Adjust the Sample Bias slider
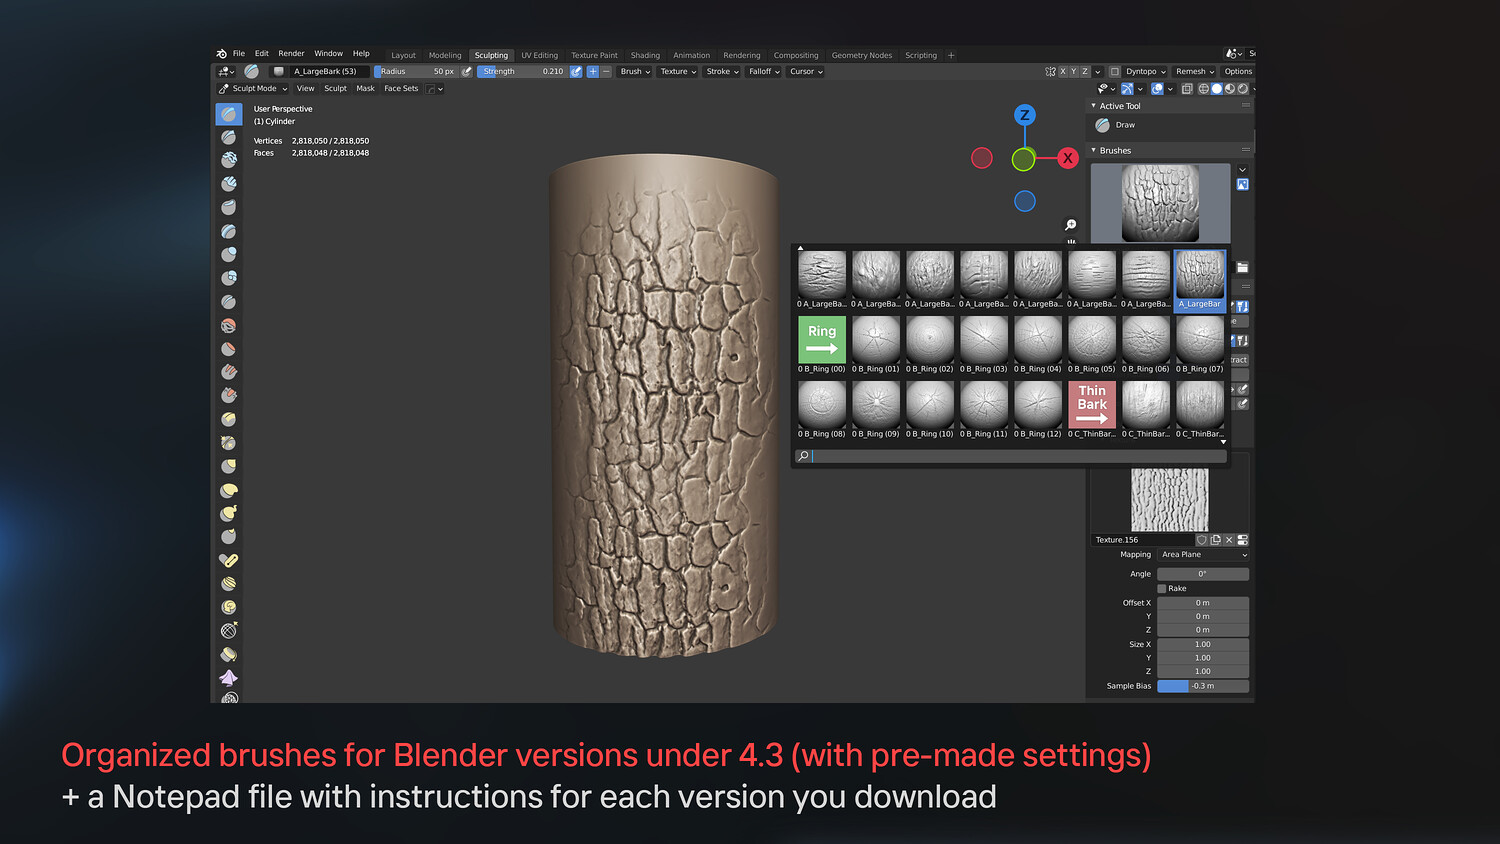This screenshot has width=1500, height=844. click(1203, 686)
